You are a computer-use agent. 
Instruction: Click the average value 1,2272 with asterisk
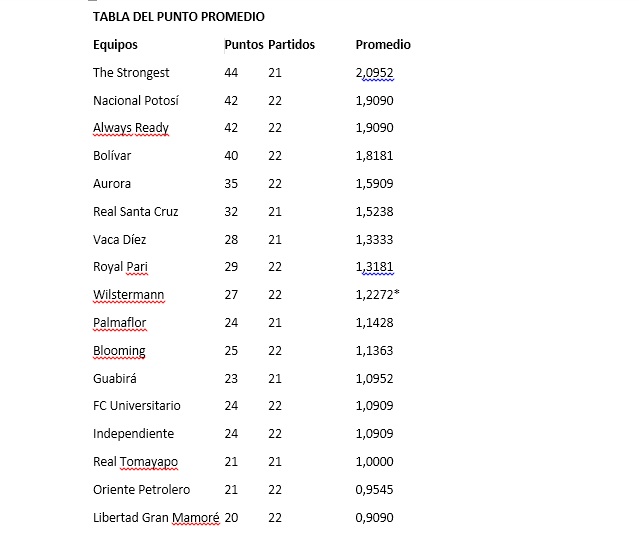pyautogui.click(x=377, y=294)
